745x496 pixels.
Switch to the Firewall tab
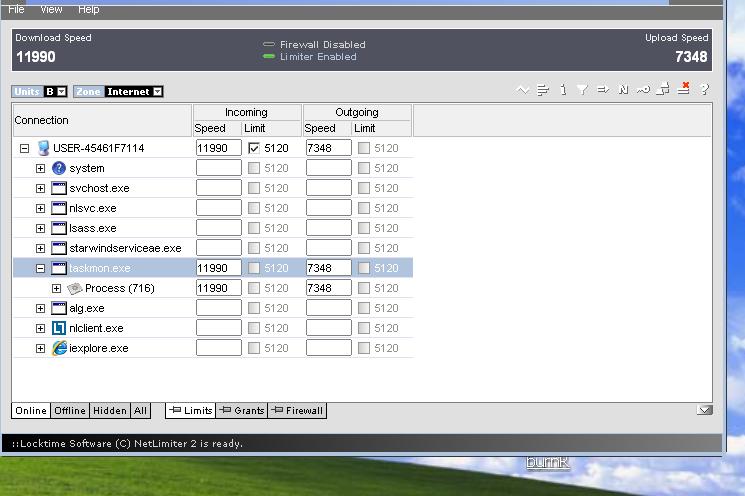298,411
